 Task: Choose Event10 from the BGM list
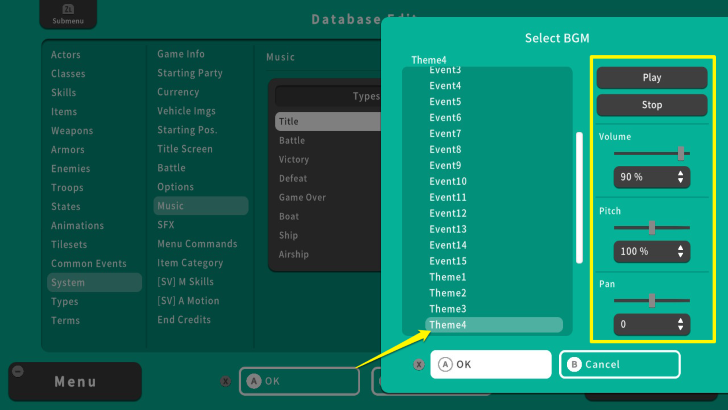tap(448, 181)
